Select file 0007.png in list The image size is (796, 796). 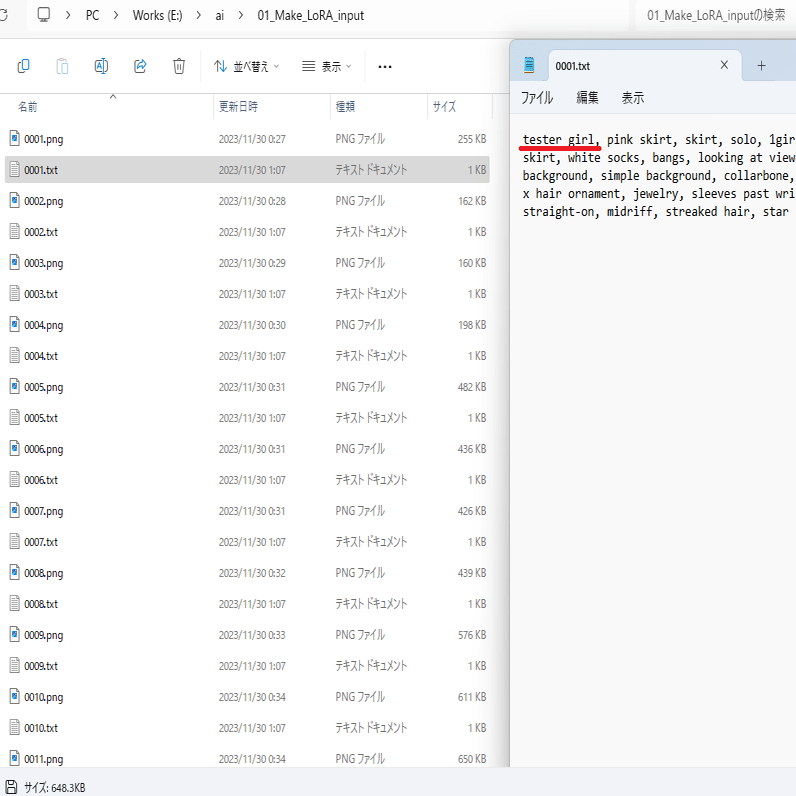pyautogui.click(x=247, y=510)
